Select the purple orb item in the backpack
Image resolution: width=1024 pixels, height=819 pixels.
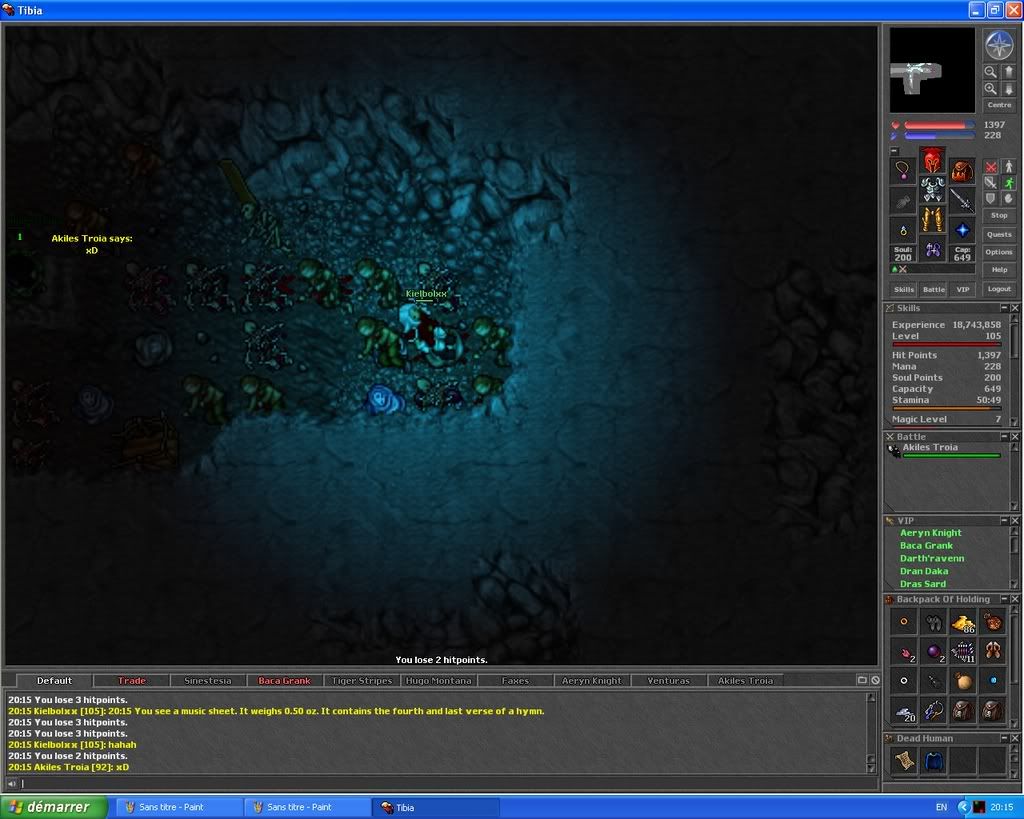pos(934,652)
